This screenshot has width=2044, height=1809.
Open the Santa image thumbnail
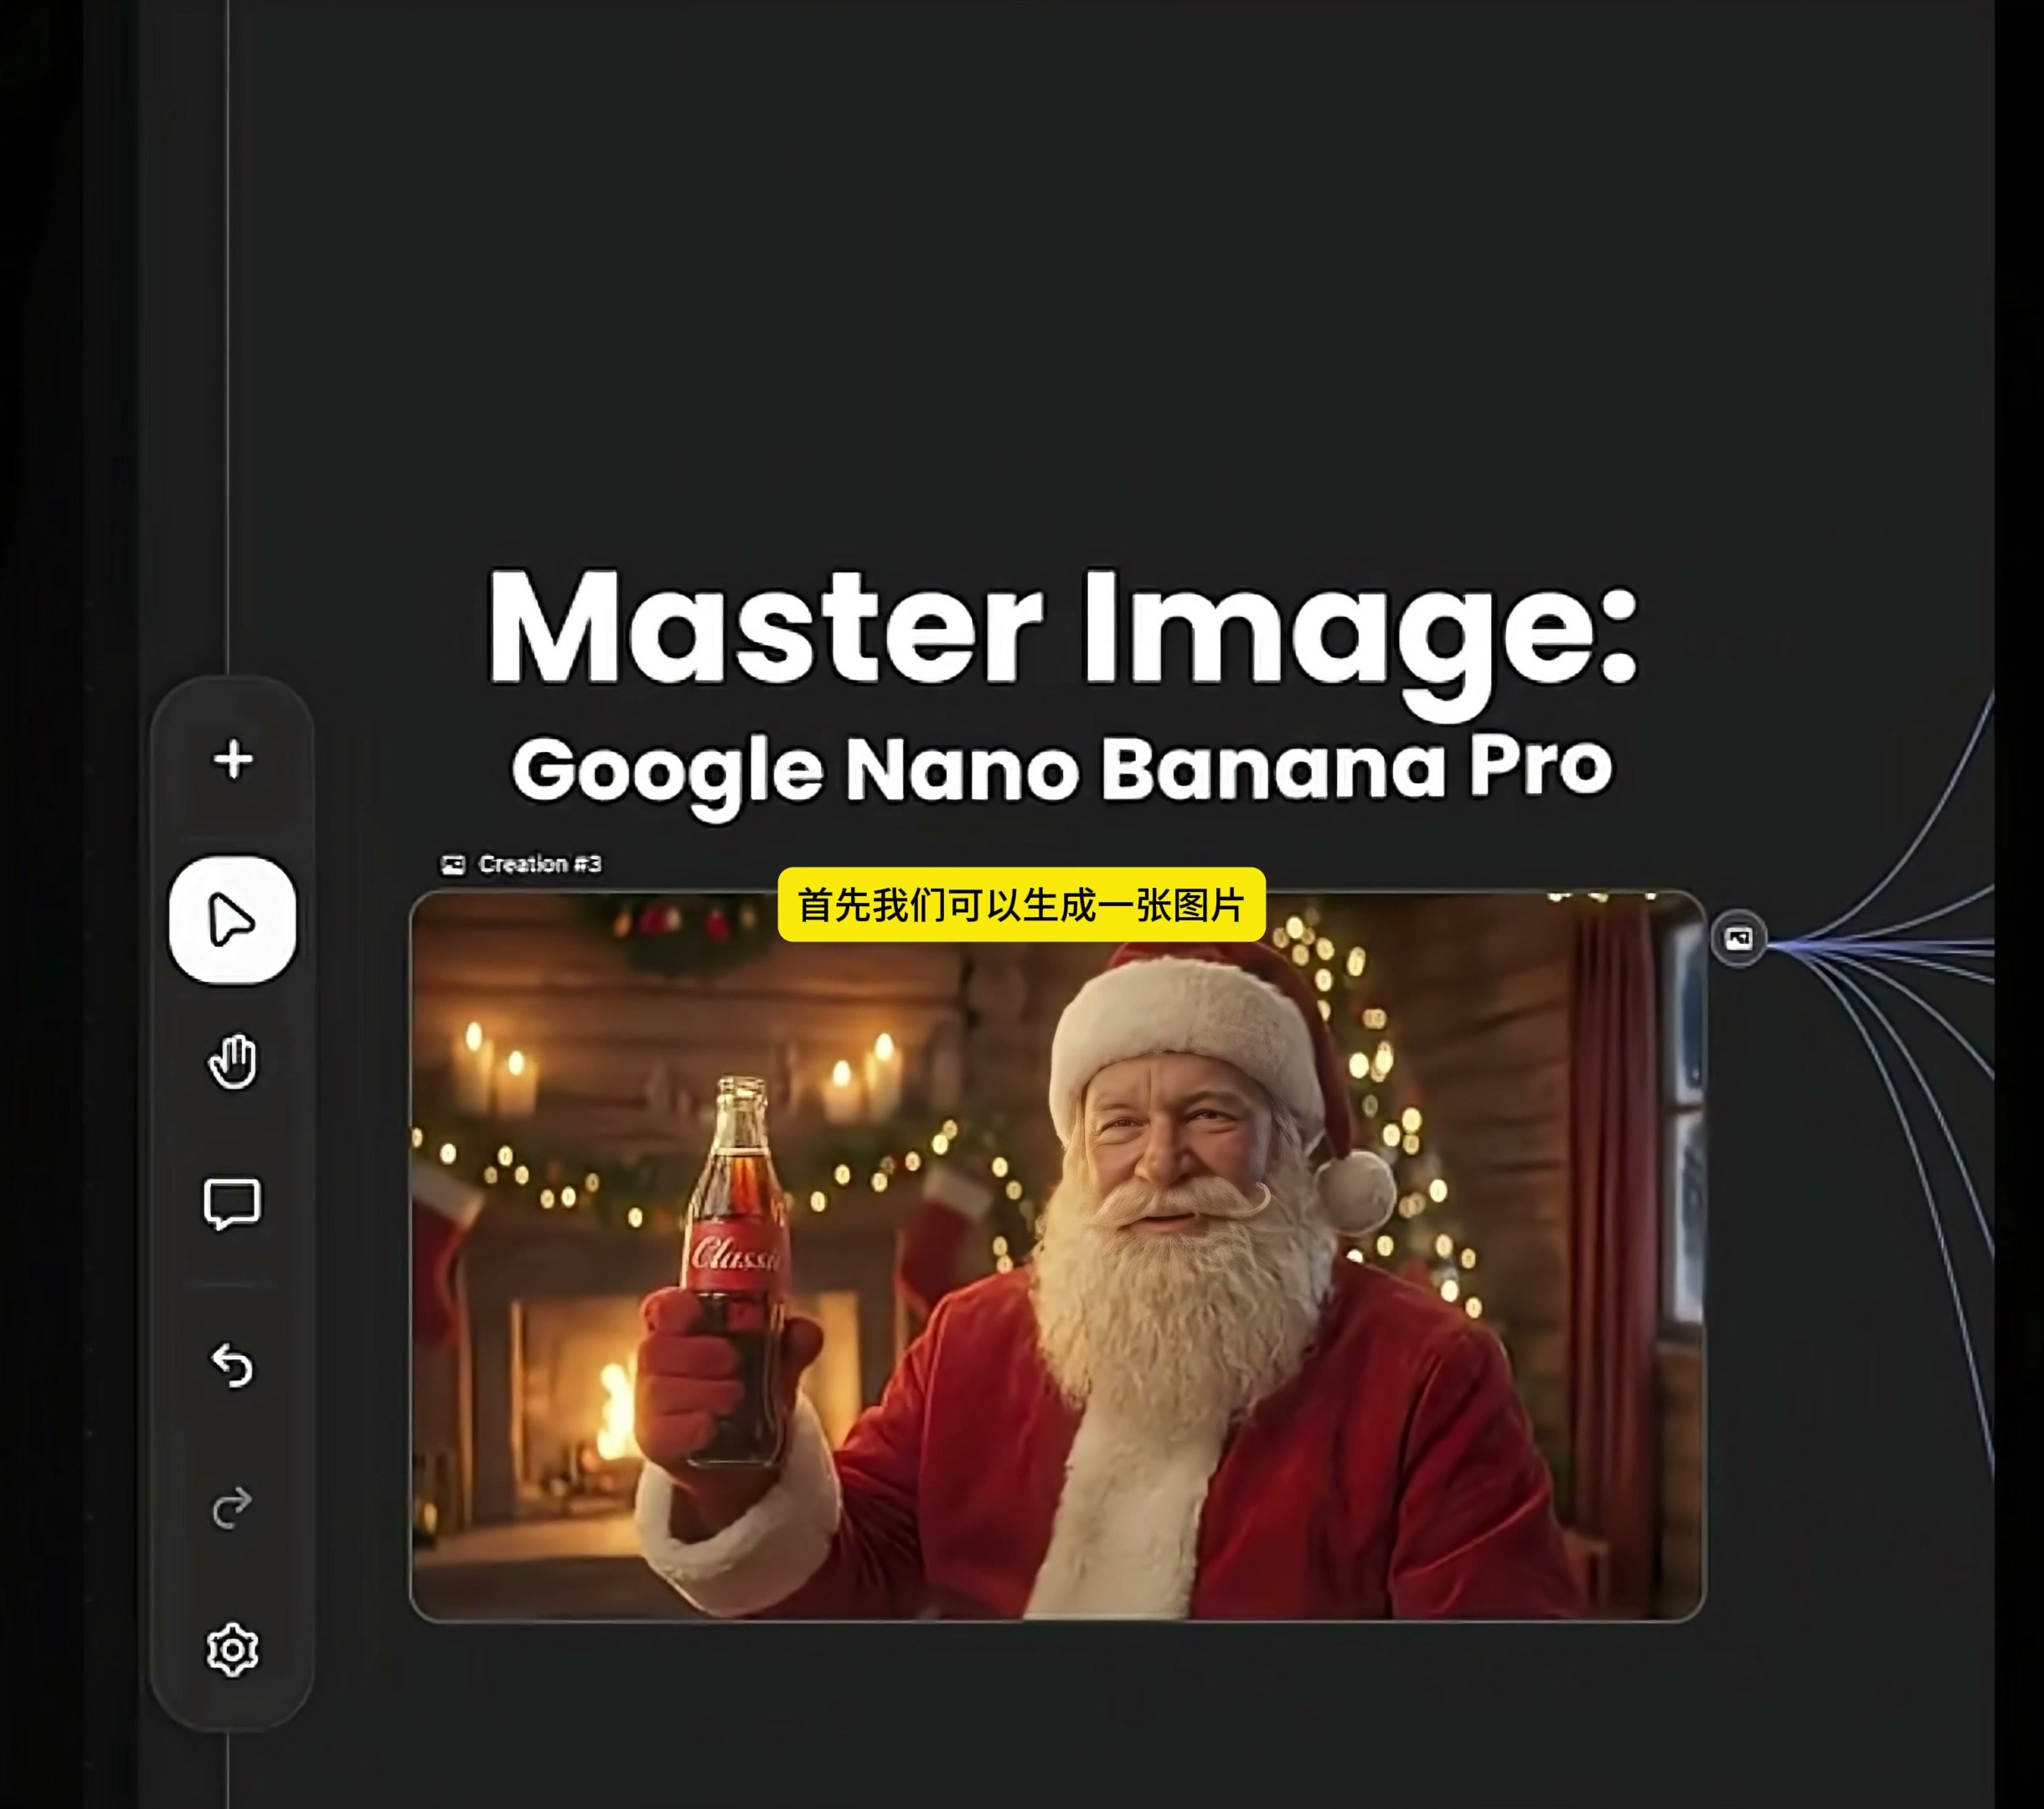[x=1057, y=1256]
